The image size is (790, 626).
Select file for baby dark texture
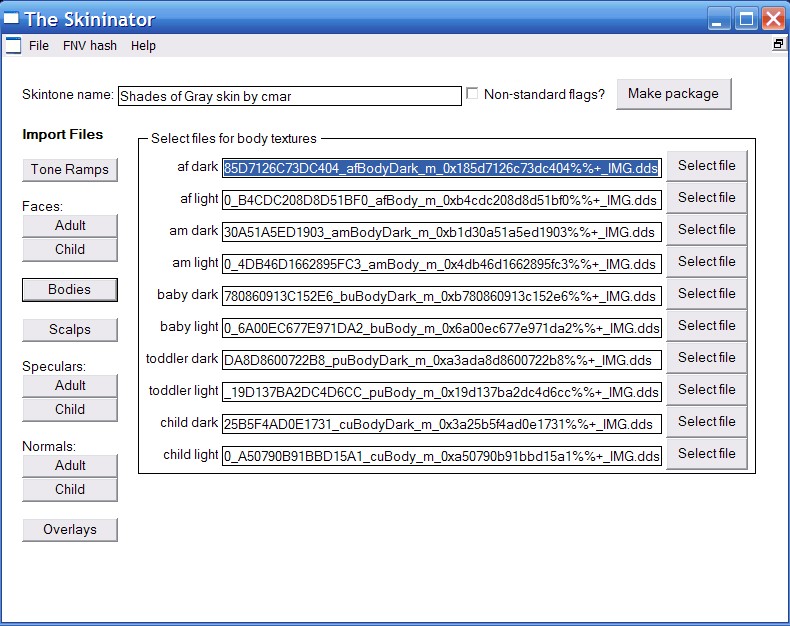[706, 294]
